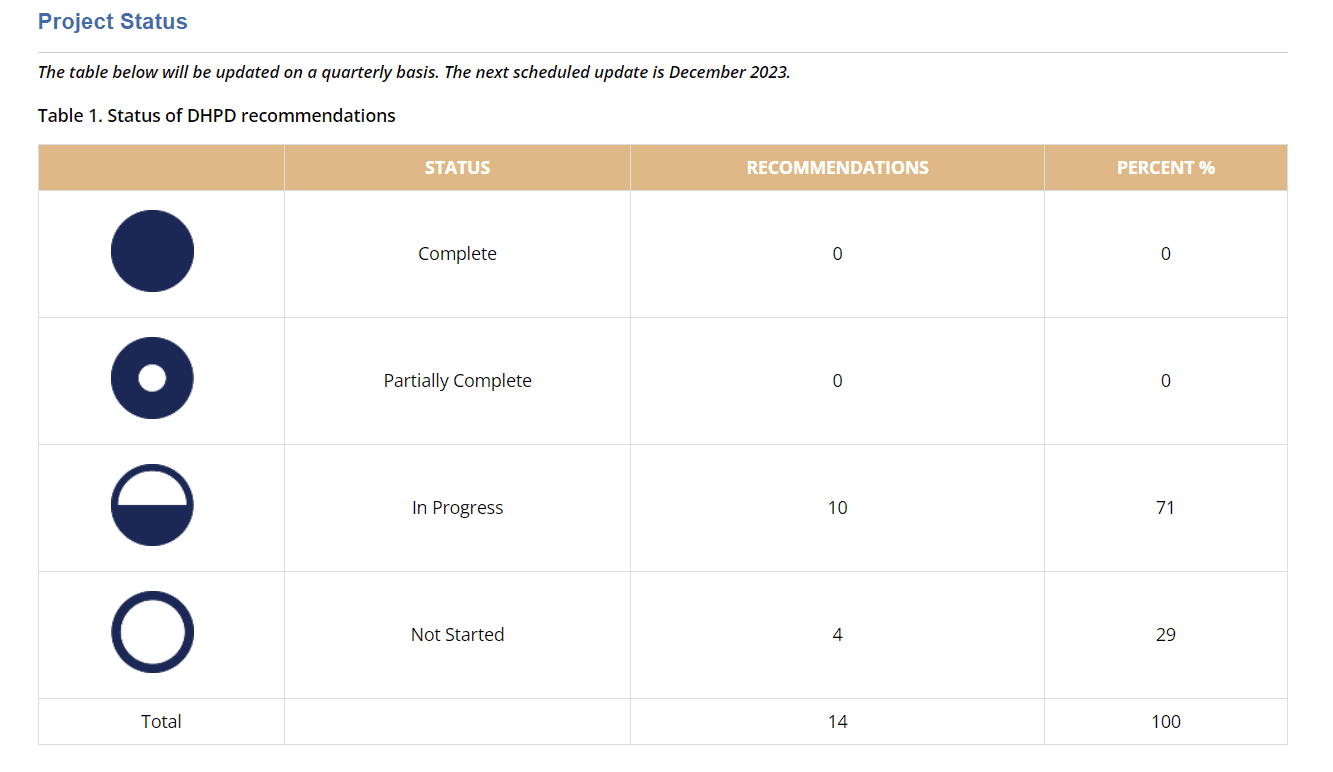The width and height of the screenshot is (1333, 772).
Task: Click the In Progress recommendations count 10
Action: coord(837,508)
